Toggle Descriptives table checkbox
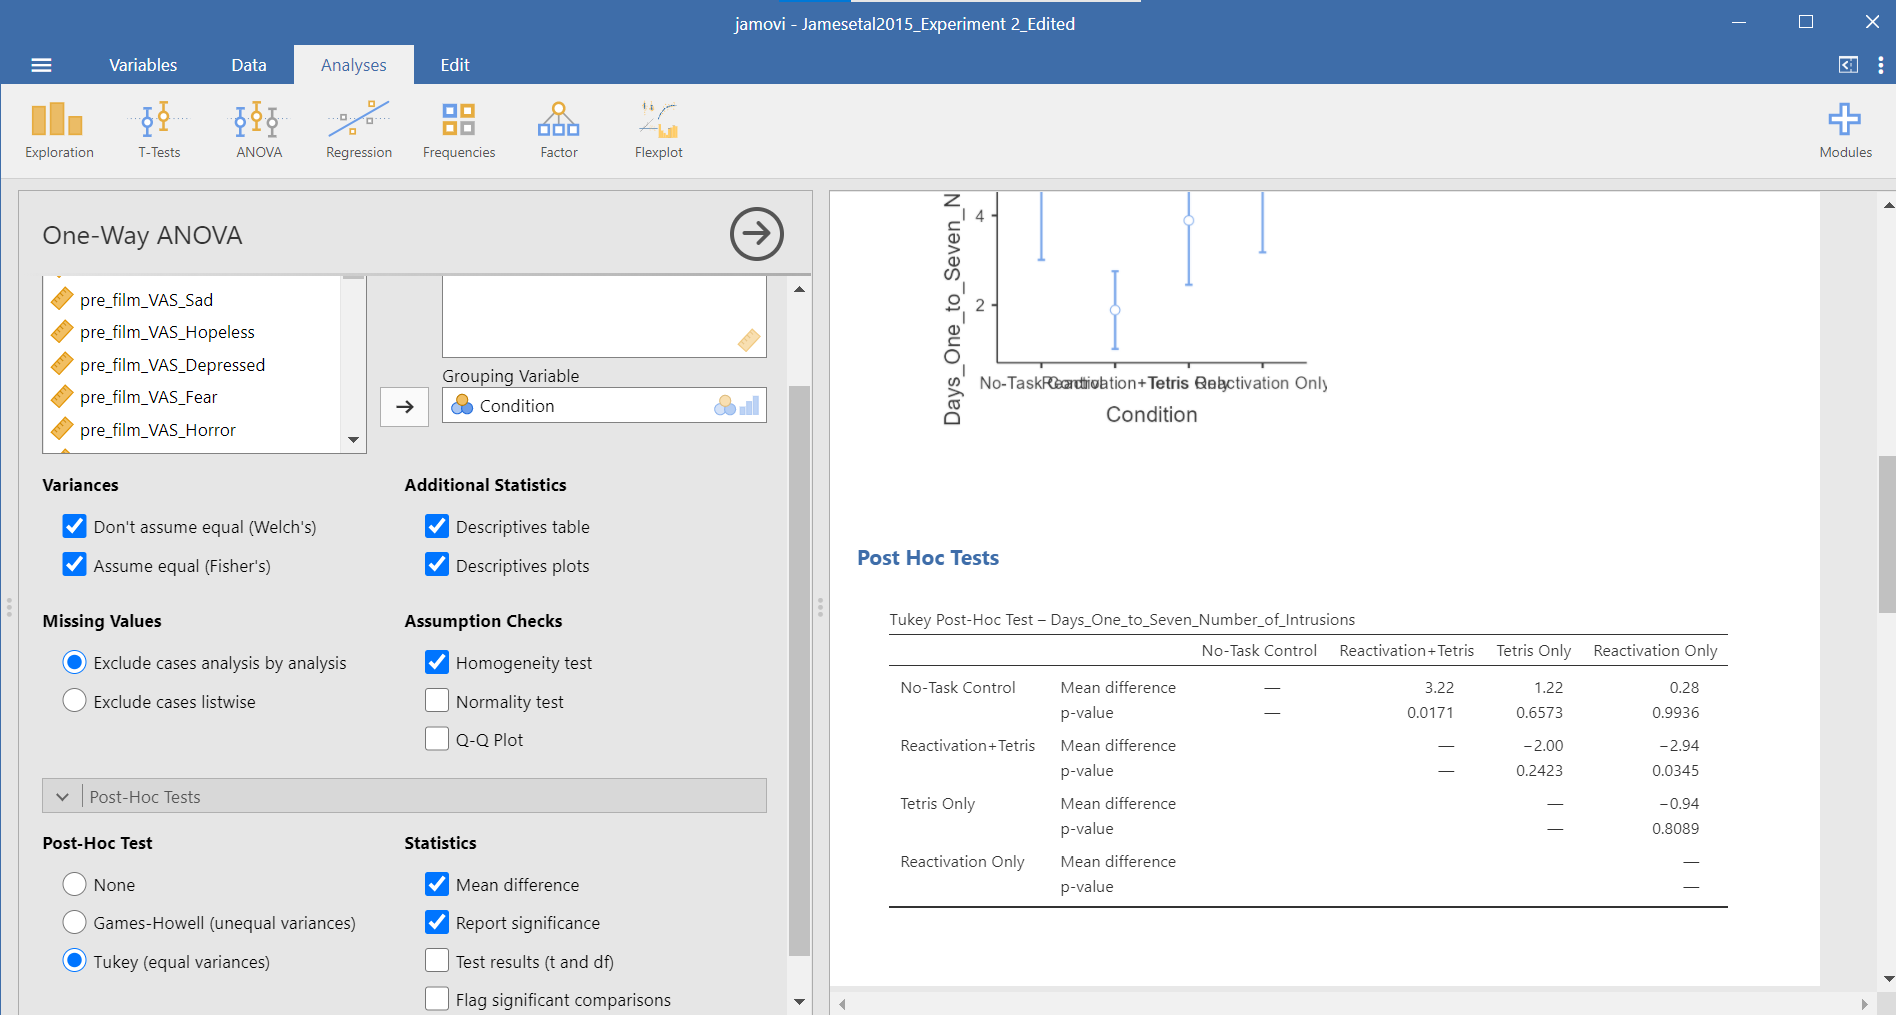Viewport: 1896px width, 1015px height. click(437, 526)
